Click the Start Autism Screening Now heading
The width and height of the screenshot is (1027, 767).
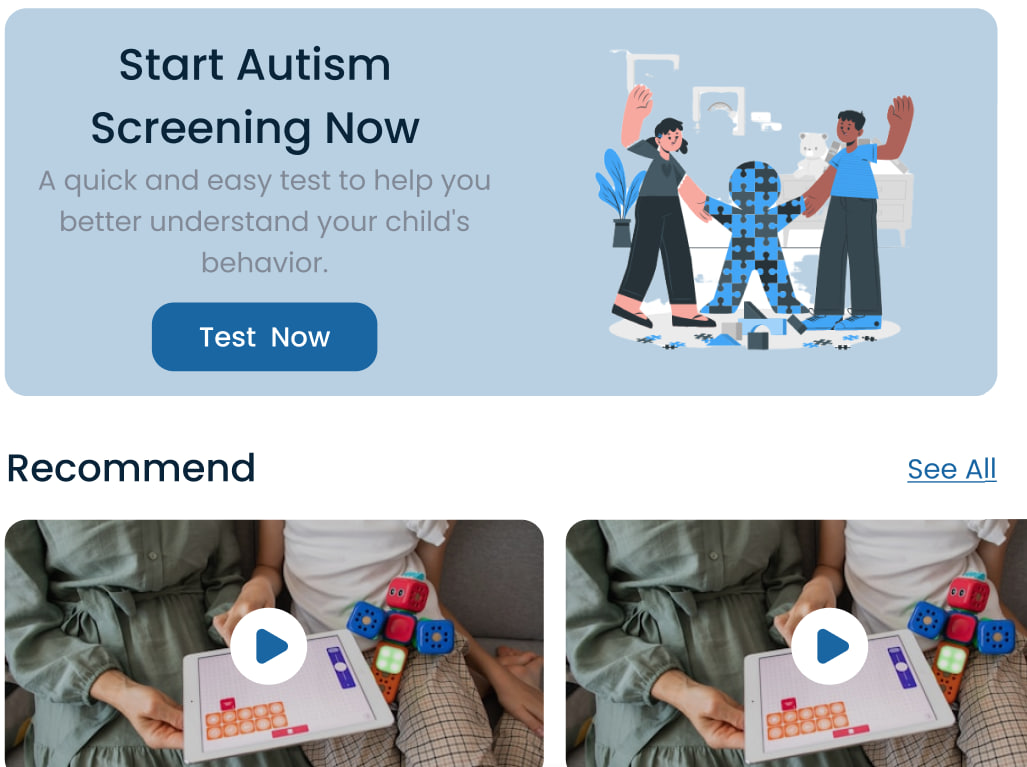coord(255,96)
